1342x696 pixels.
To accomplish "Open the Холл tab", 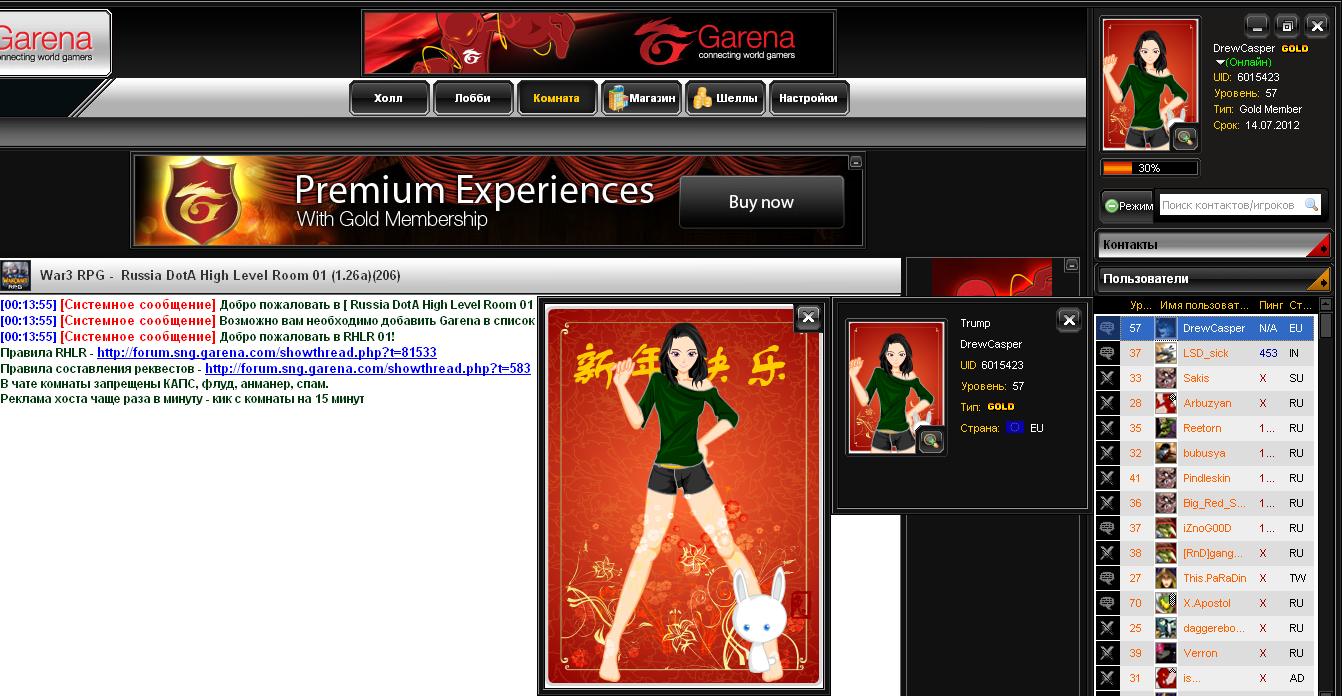I will coord(389,98).
